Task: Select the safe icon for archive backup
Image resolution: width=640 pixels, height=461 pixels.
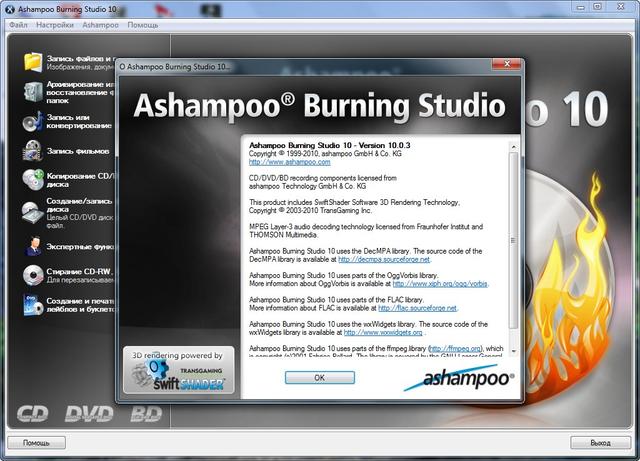Action: [33, 91]
